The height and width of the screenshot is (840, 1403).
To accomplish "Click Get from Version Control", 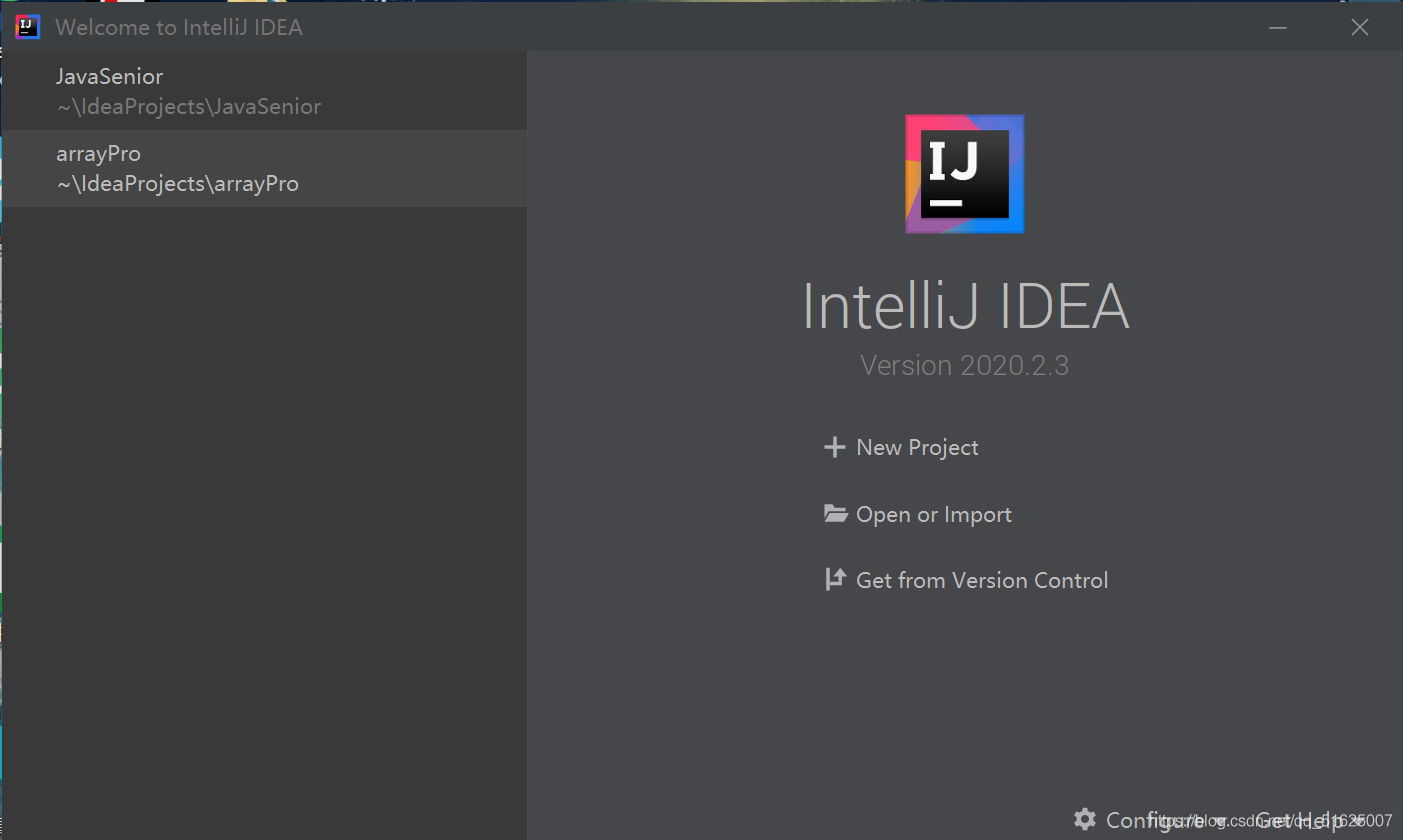I will (982, 580).
